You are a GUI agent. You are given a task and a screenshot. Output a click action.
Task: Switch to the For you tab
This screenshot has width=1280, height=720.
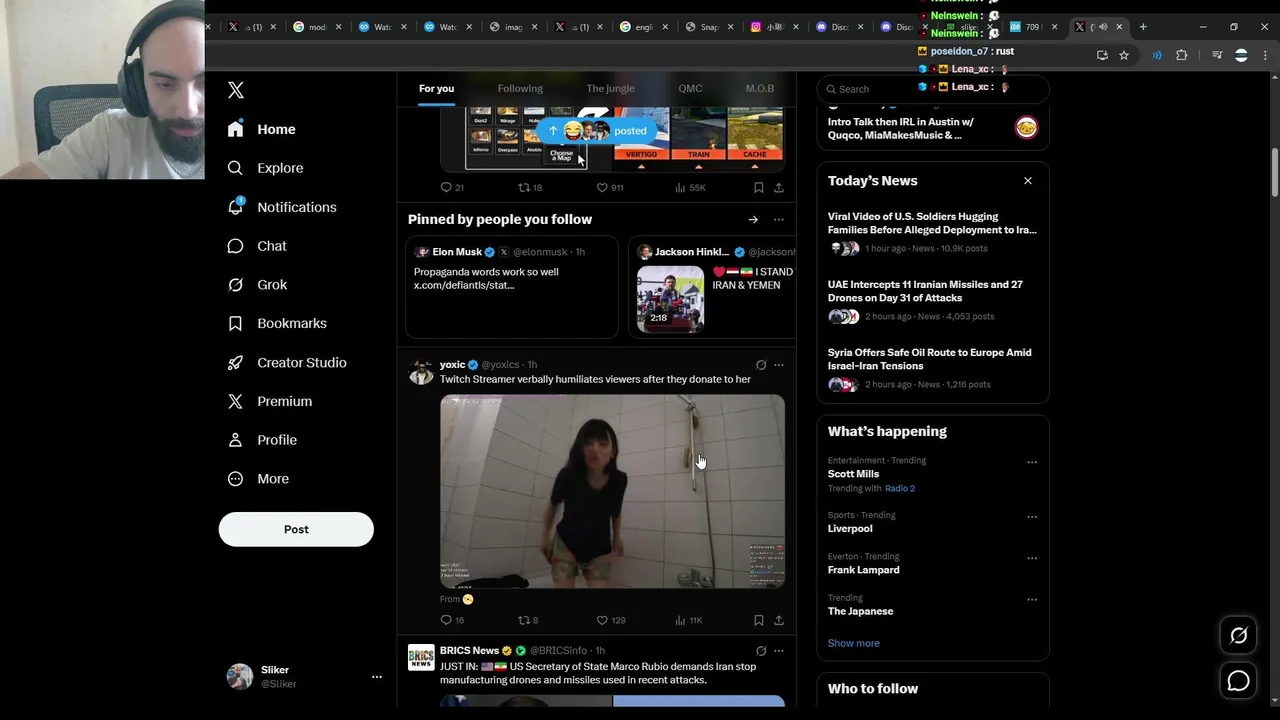[436, 88]
